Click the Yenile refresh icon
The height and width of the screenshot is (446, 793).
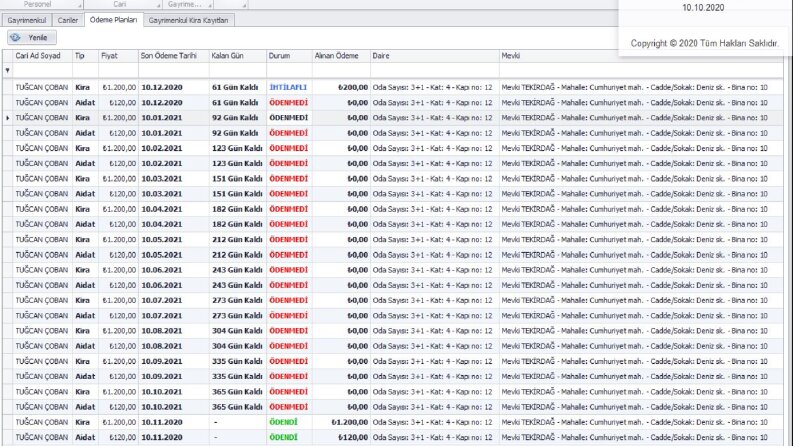point(16,37)
